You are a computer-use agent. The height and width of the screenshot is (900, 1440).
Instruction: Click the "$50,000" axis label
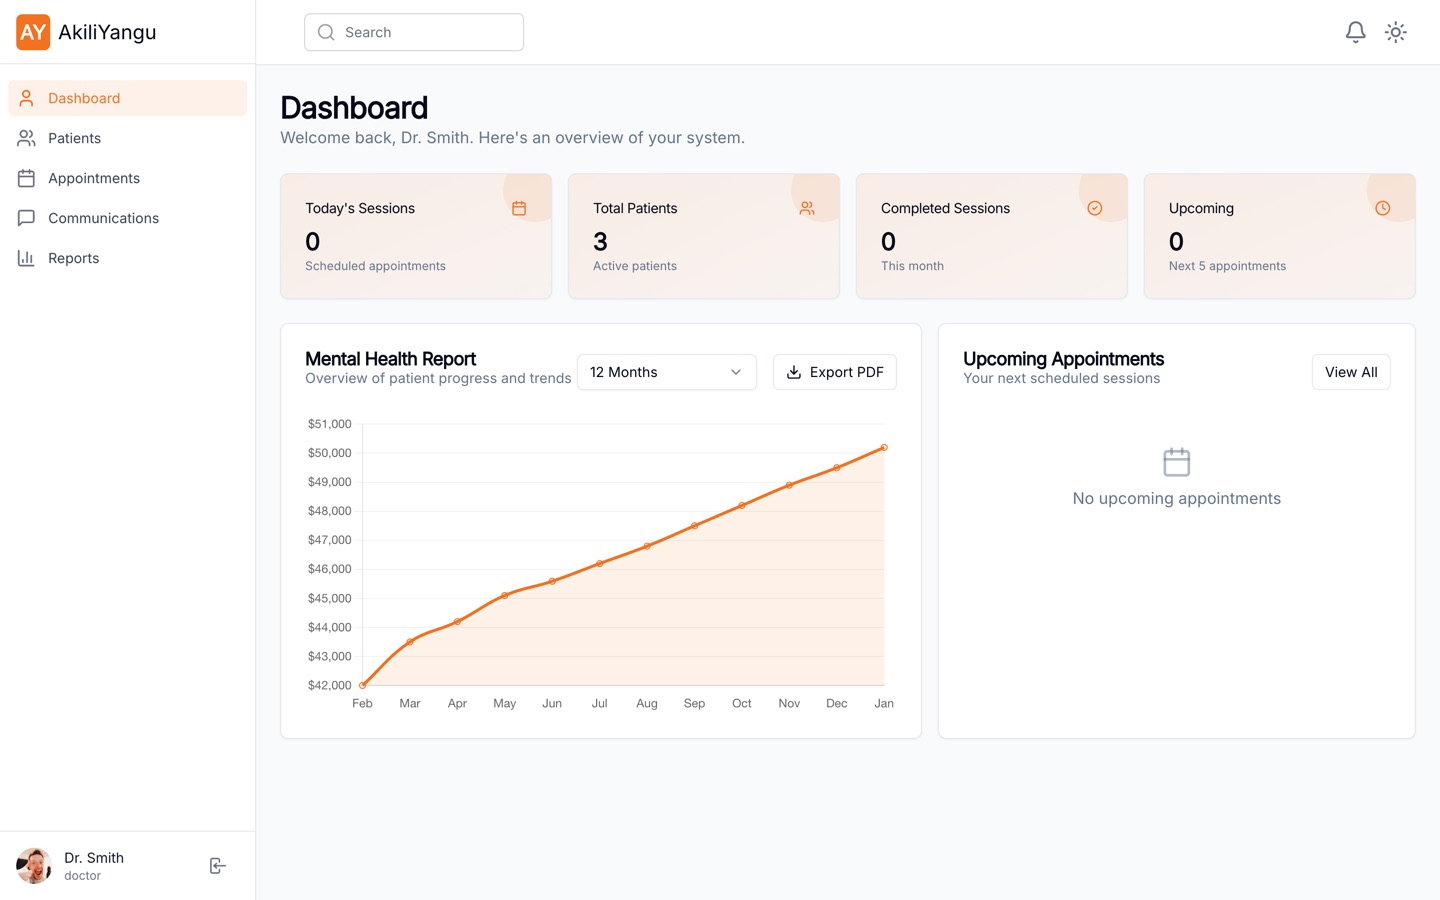click(330, 453)
